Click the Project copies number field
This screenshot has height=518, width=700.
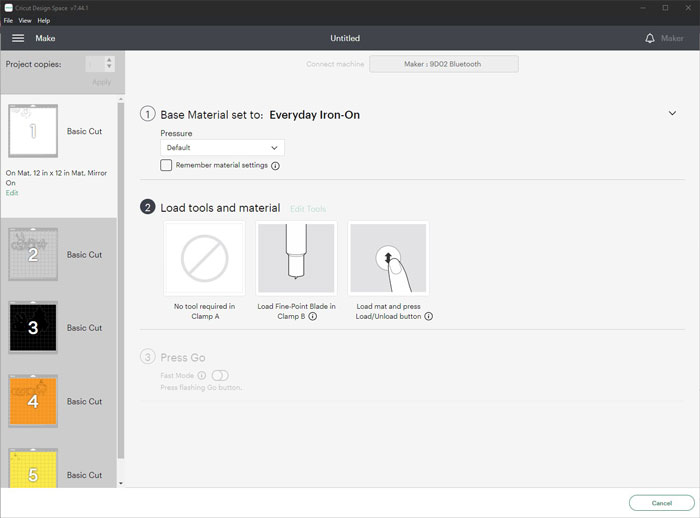95,64
